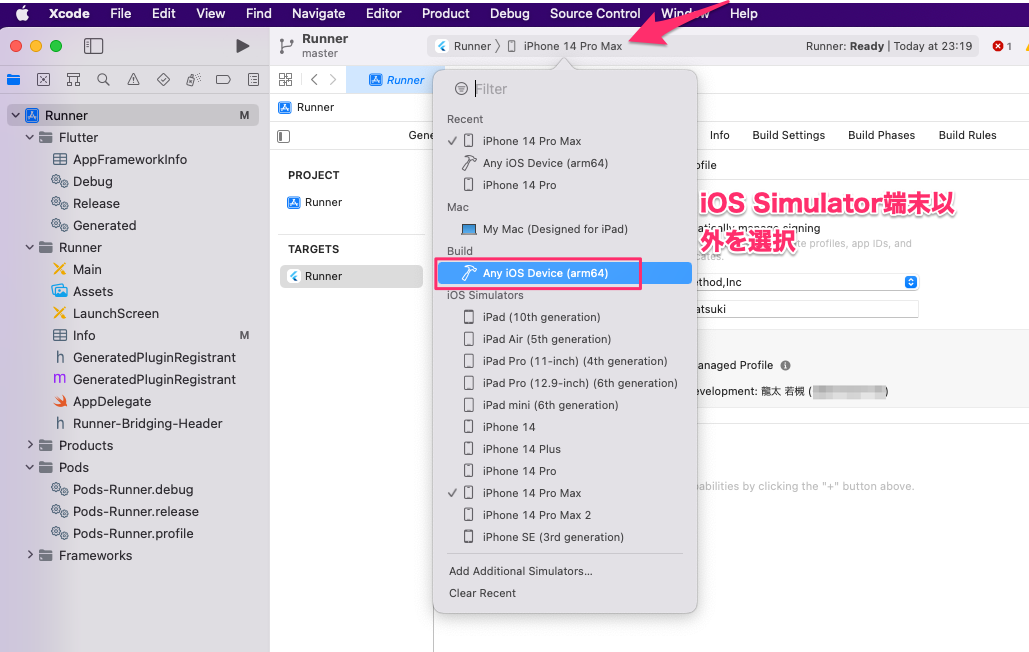
Task: Go back with the left chevron
Action: click(x=314, y=80)
